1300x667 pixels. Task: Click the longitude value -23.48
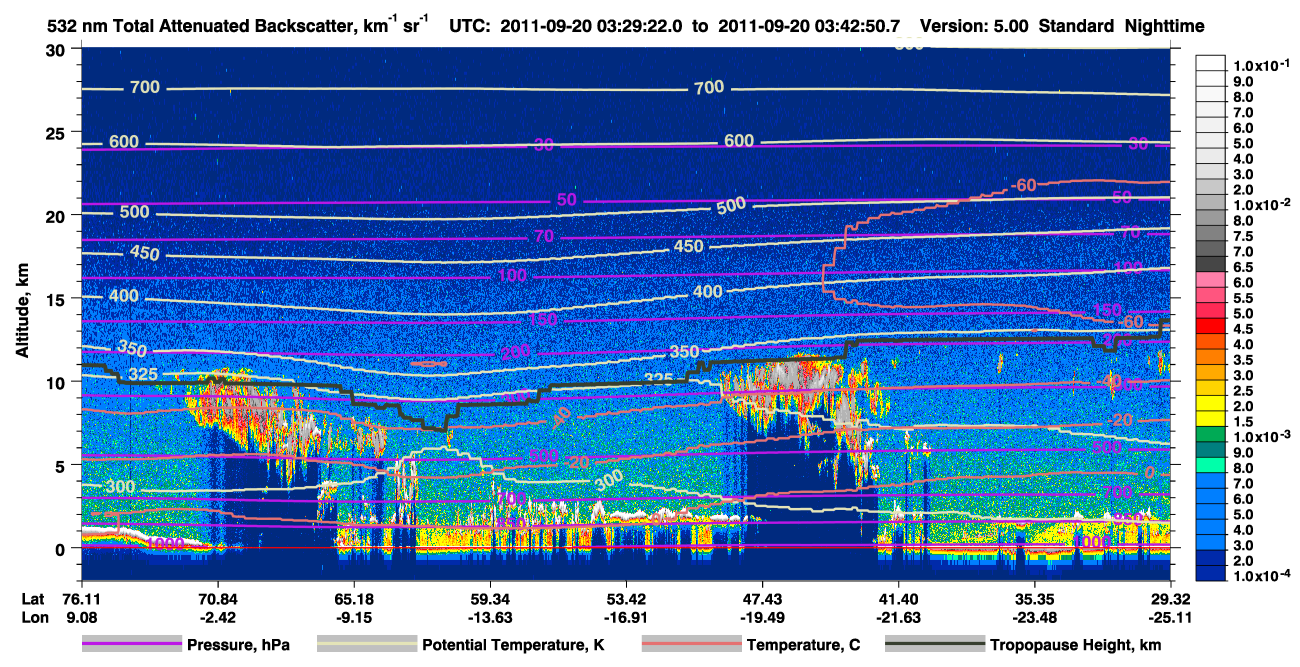[x=1035, y=617]
